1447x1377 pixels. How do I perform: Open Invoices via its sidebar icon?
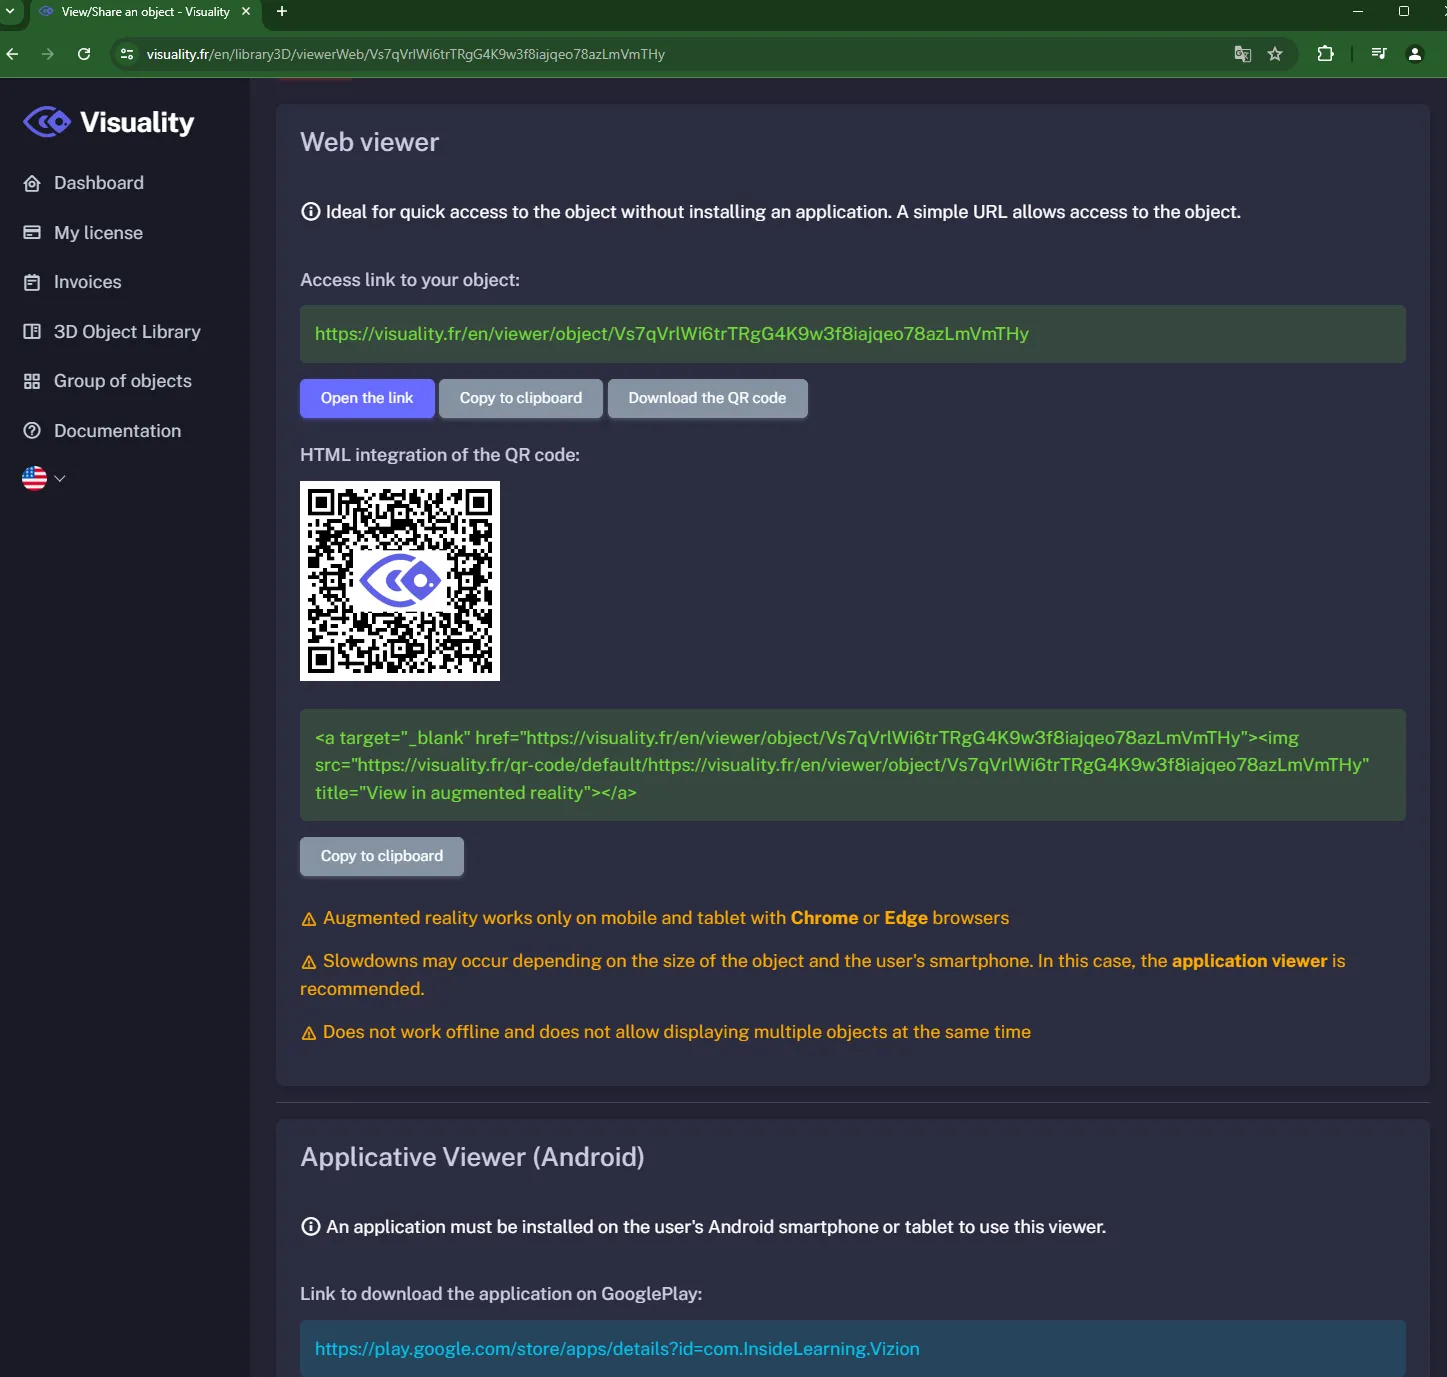click(x=33, y=282)
